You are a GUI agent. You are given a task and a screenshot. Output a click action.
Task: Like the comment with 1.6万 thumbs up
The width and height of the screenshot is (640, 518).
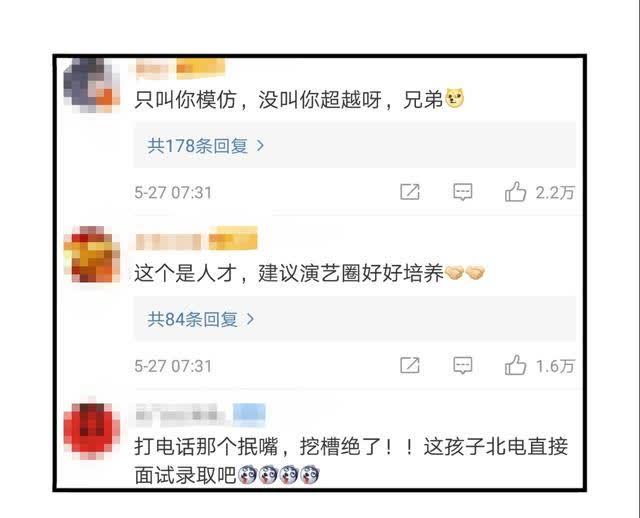[x=516, y=365]
